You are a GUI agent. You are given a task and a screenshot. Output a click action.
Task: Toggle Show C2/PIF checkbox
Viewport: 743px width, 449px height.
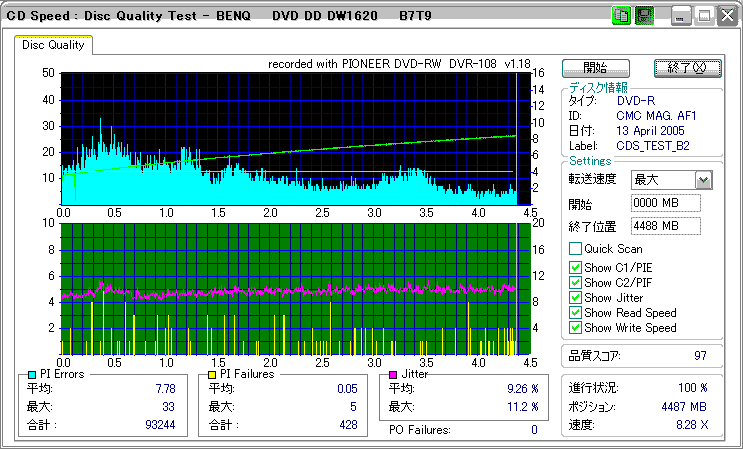point(575,282)
